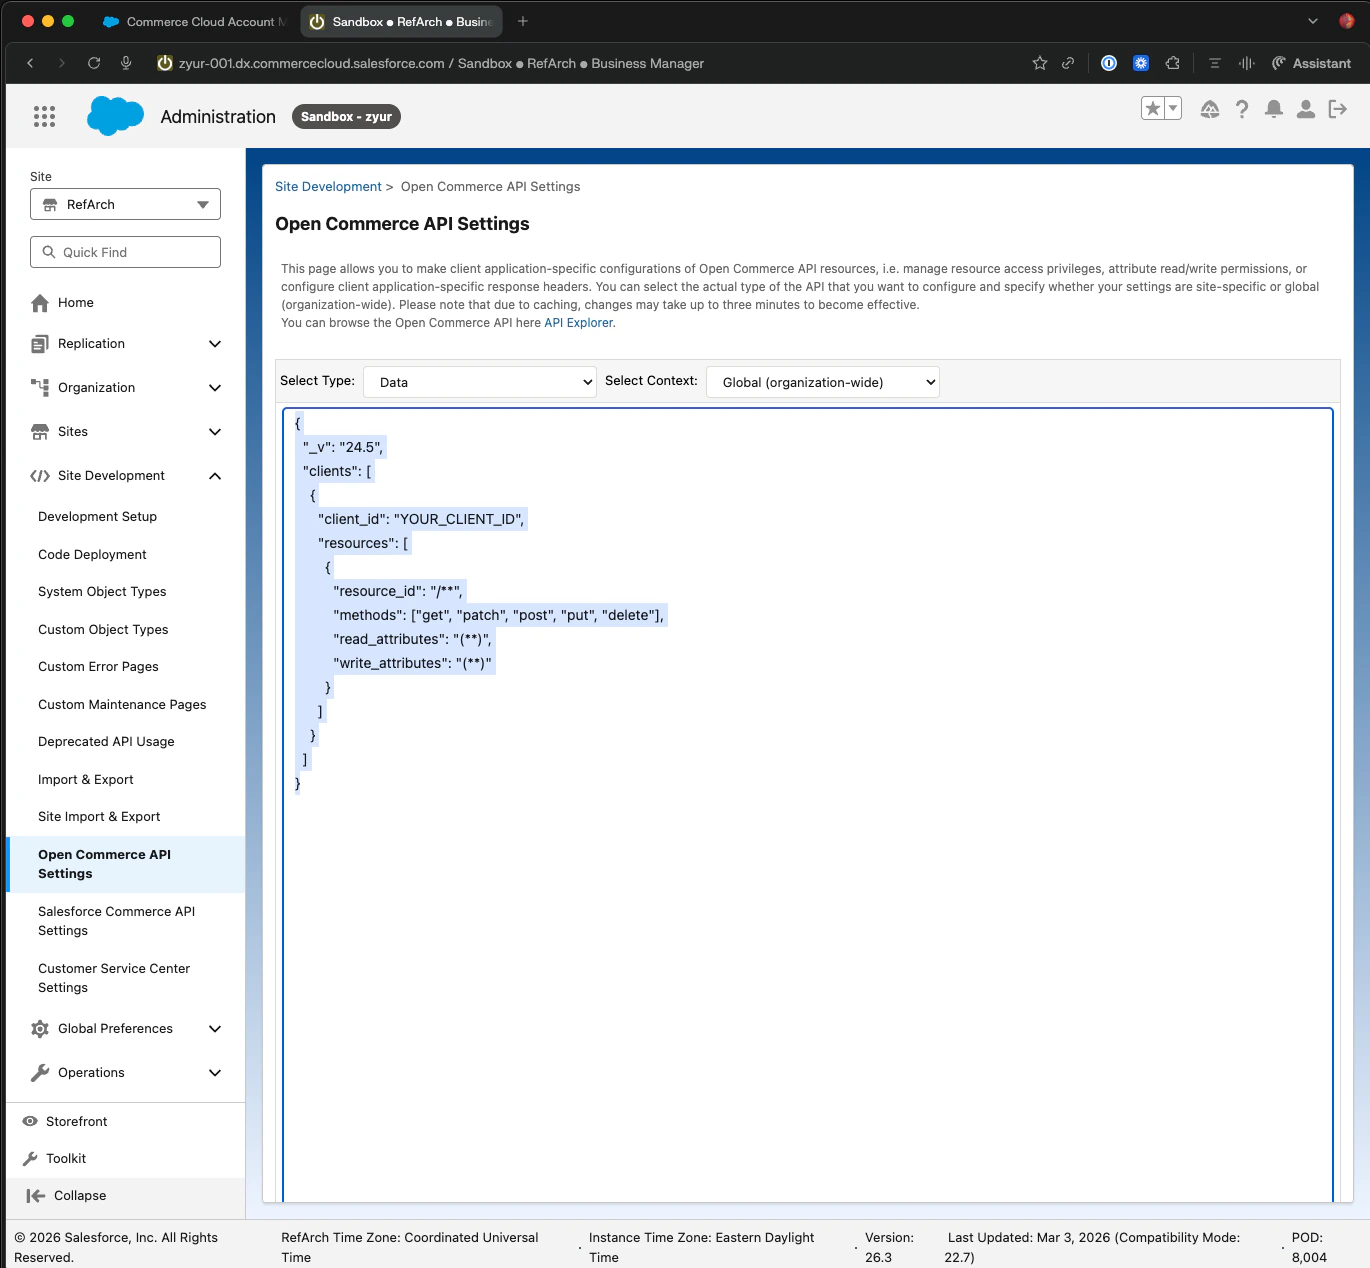Reload the browser page
The height and width of the screenshot is (1268, 1370).
(x=94, y=63)
